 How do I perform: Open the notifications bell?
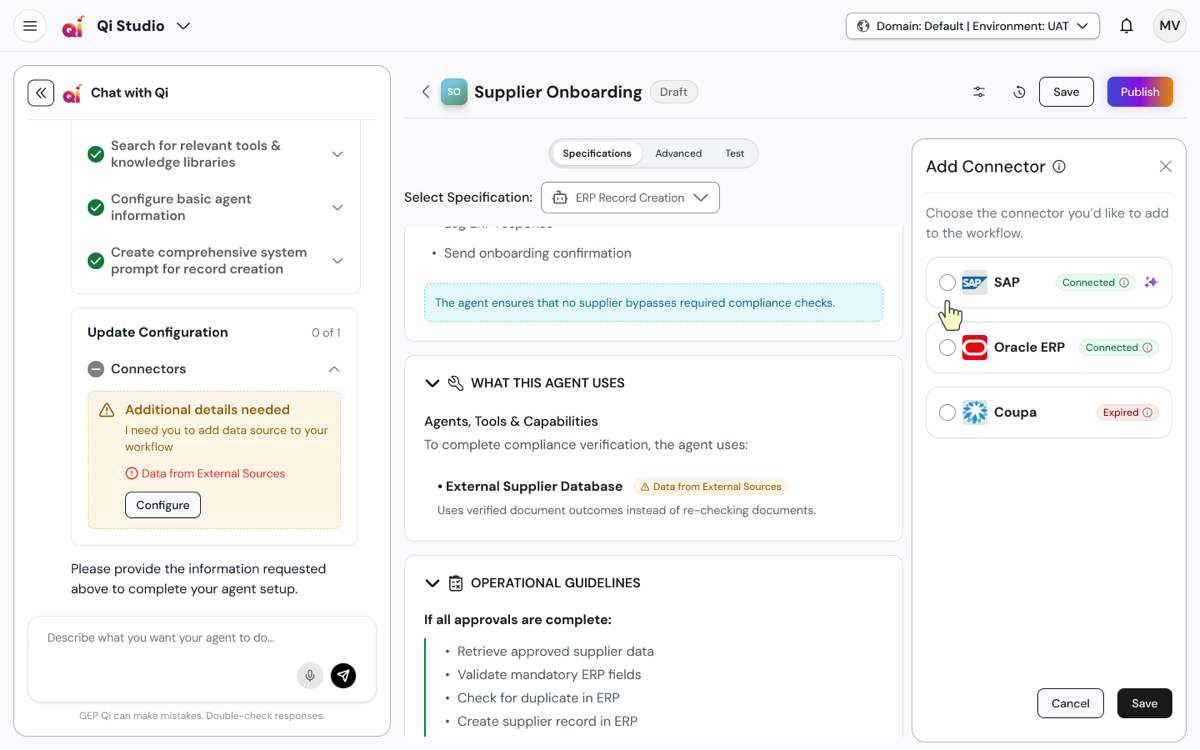[x=1126, y=26]
